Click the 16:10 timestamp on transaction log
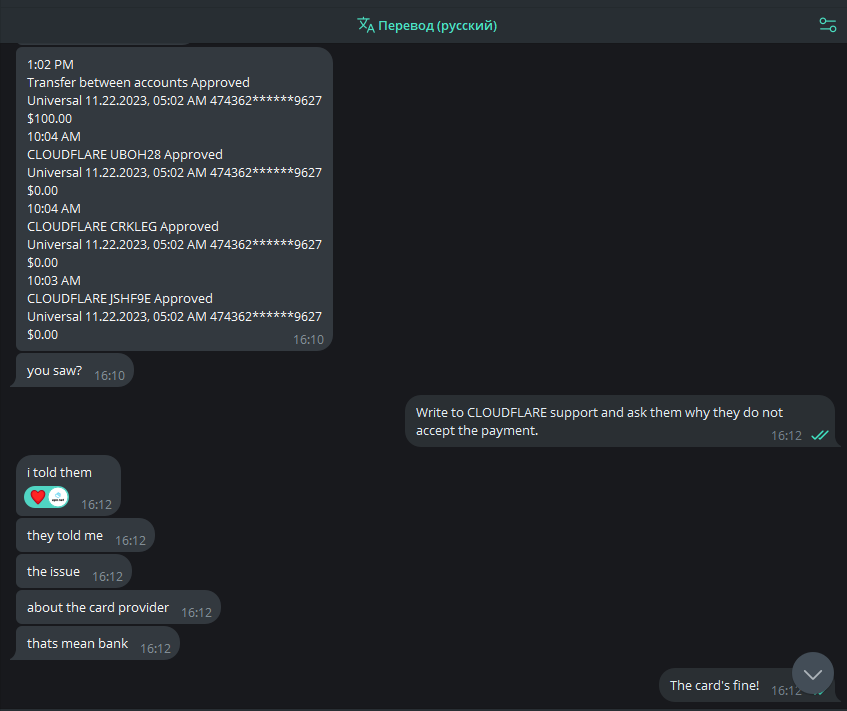This screenshot has width=847, height=711. pyautogui.click(x=308, y=340)
